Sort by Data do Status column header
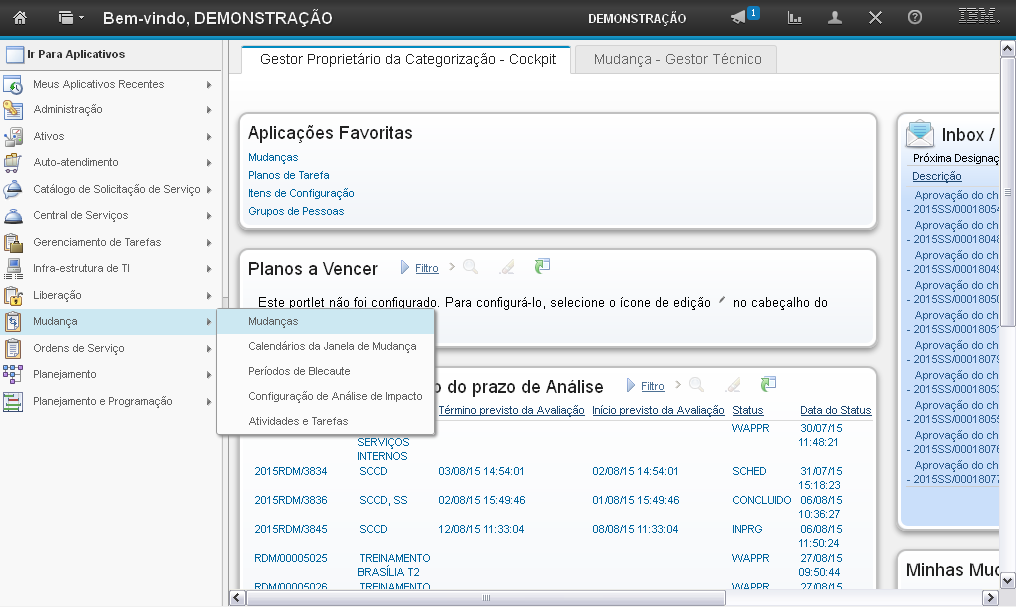 (835, 410)
